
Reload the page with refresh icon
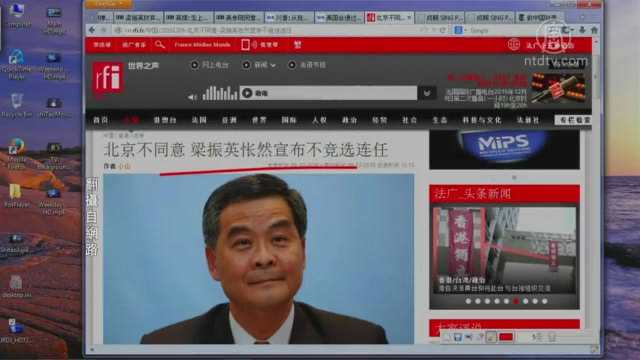click(443, 30)
